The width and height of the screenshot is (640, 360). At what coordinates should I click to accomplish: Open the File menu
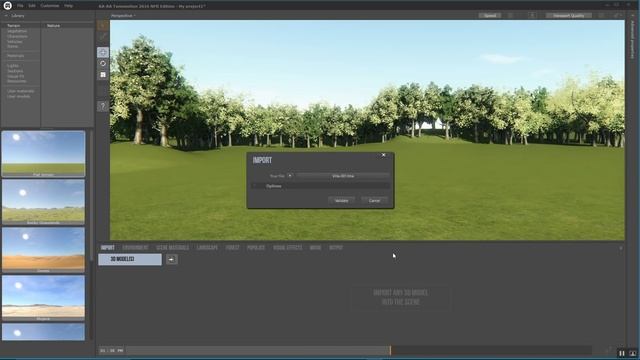click(x=20, y=6)
